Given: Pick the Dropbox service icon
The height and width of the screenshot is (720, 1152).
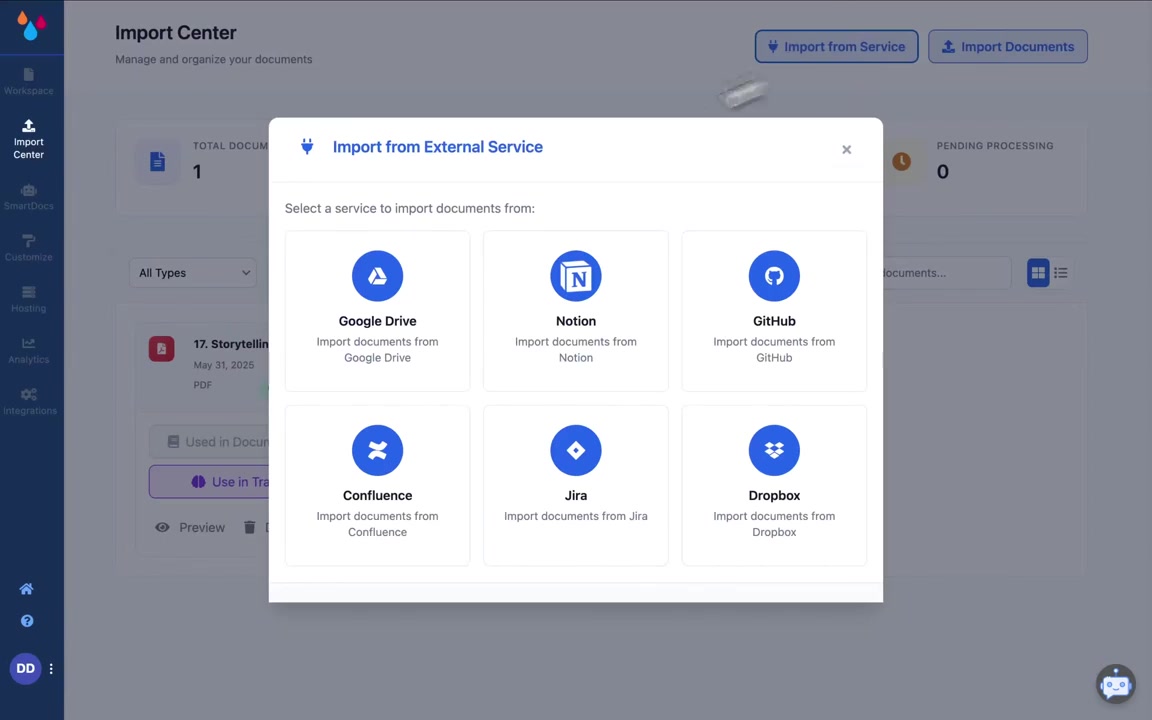Looking at the screenshot, I should pyautogui.click(x=774, y=450).
